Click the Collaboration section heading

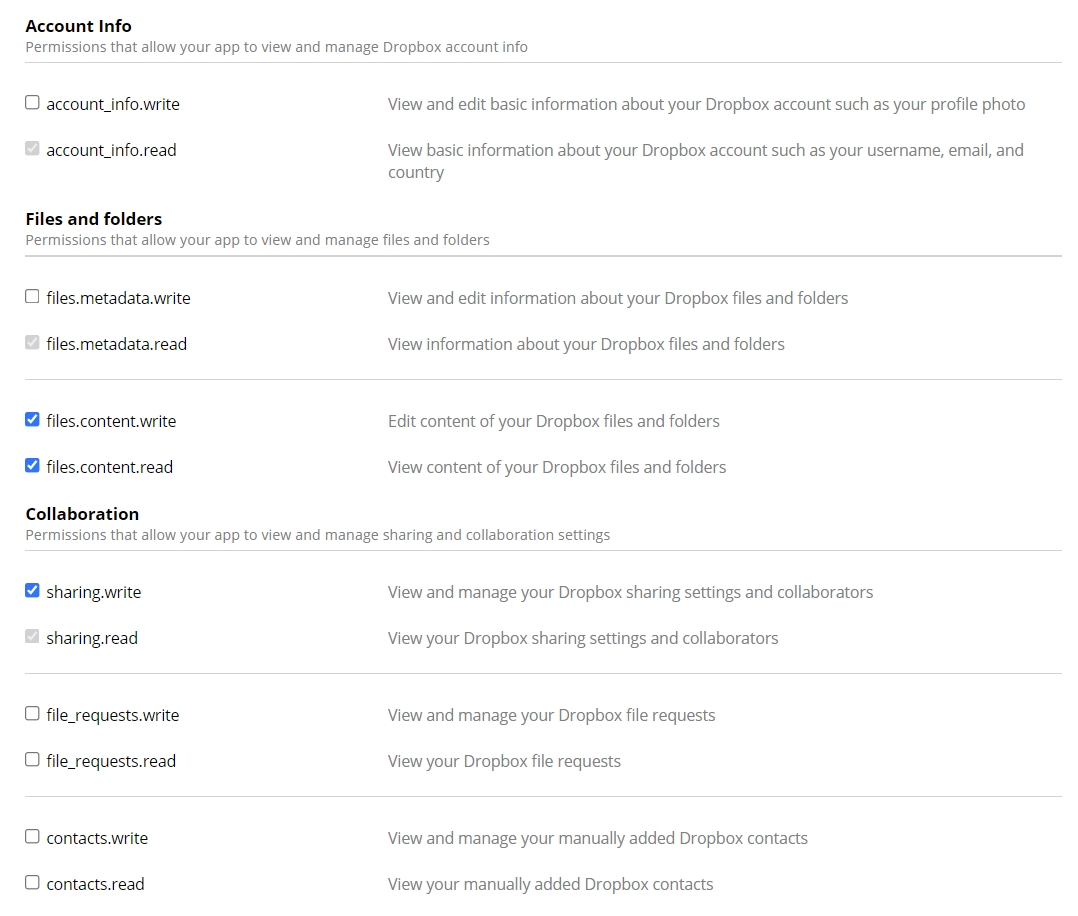pyautogui.click(x=82, y=514)
